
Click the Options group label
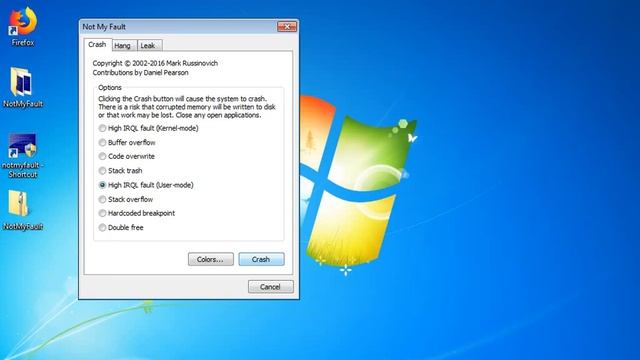pyautogui.click(x=110, y=87)
